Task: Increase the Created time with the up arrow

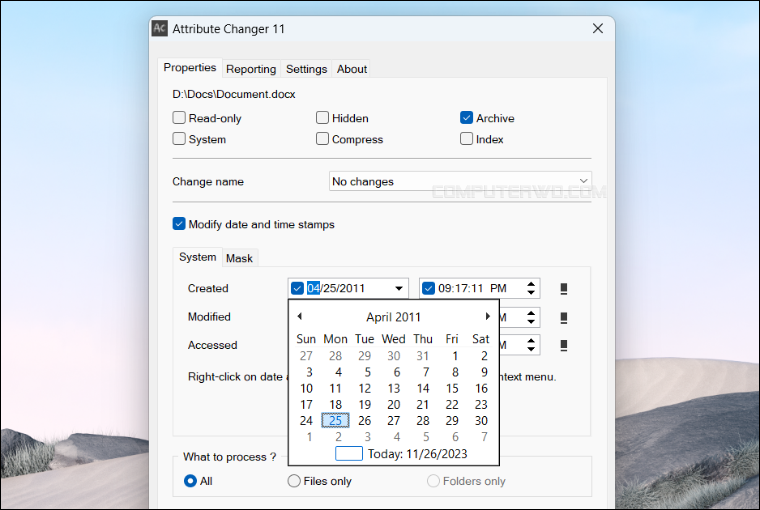Action: [x=531, y=284]
